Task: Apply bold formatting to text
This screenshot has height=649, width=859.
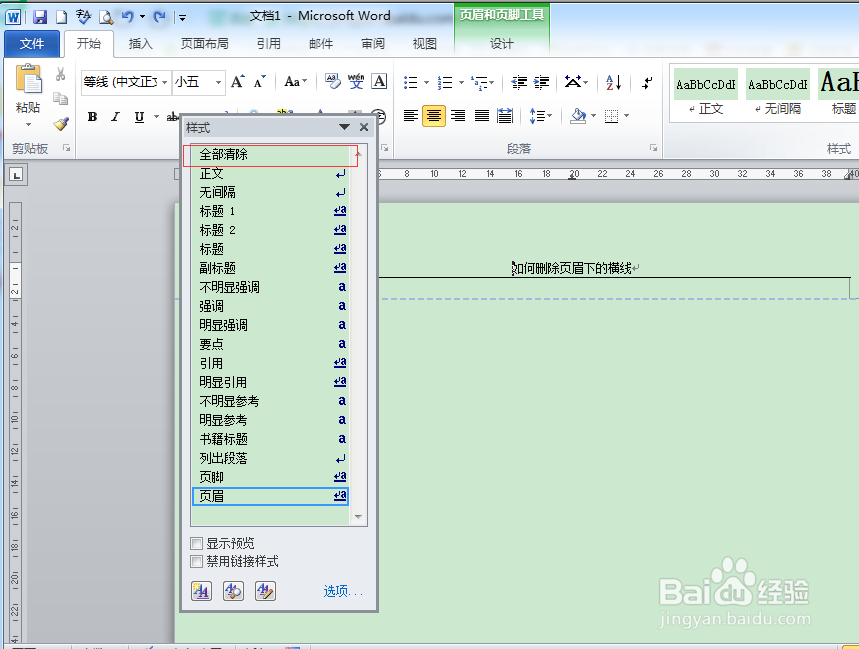Action: click(x=91, y=116)
